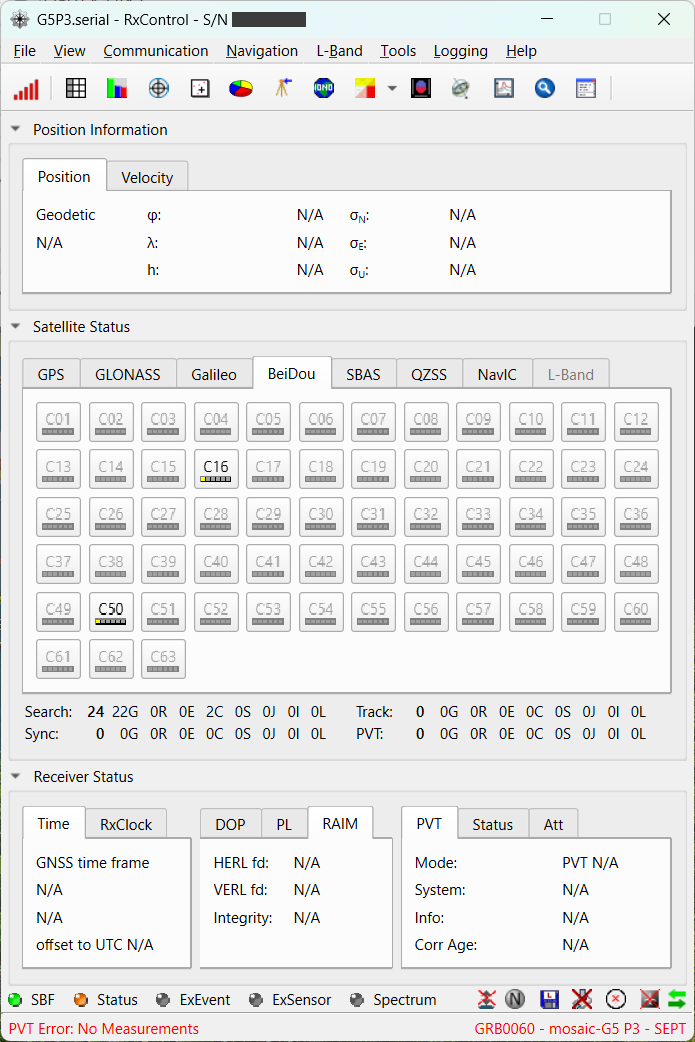The image size is (695, 1042).
Task: Switch to the Velocity tab
Action: pos(147,177)
